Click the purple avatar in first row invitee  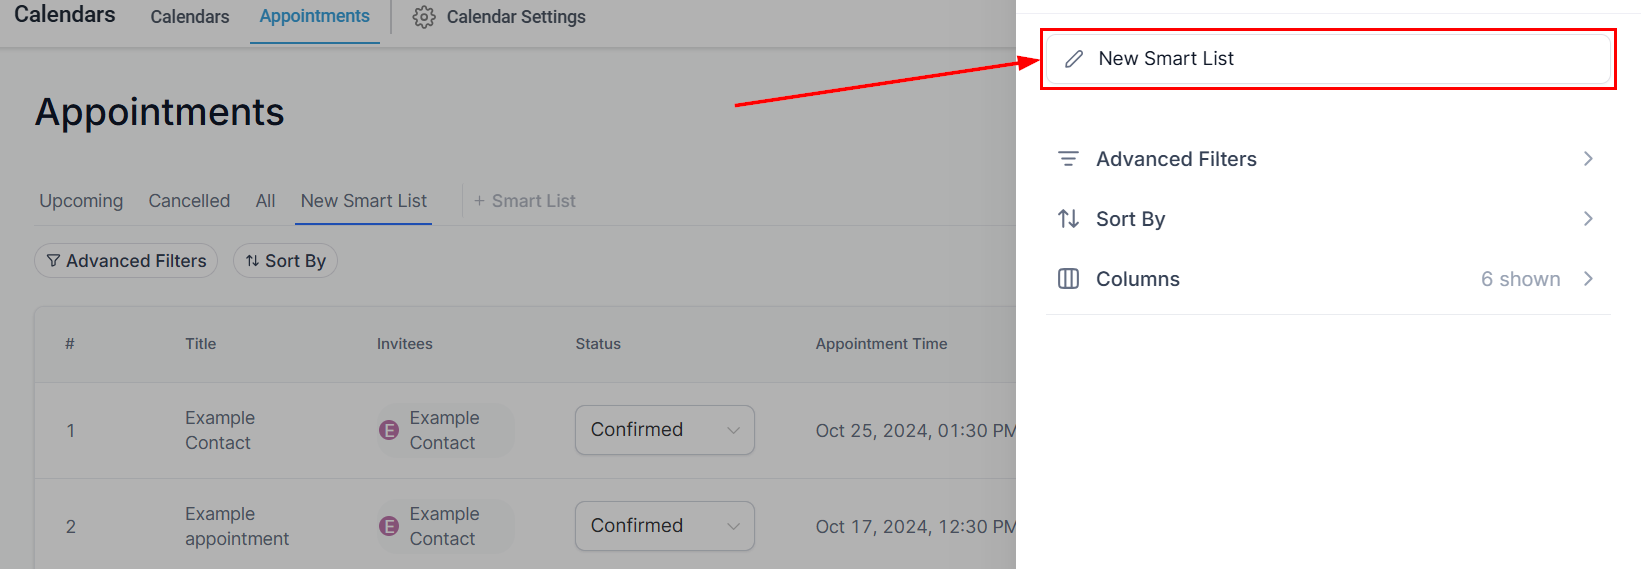389,430
